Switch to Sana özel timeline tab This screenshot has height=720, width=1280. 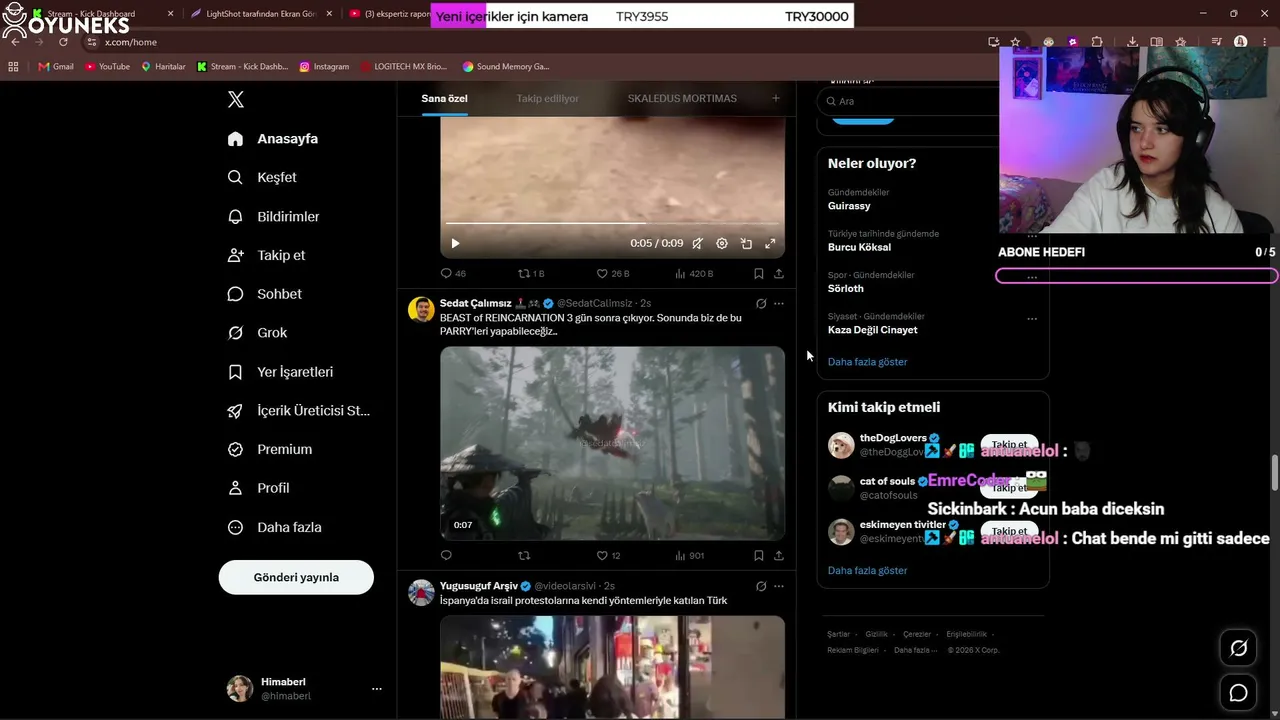444,98
